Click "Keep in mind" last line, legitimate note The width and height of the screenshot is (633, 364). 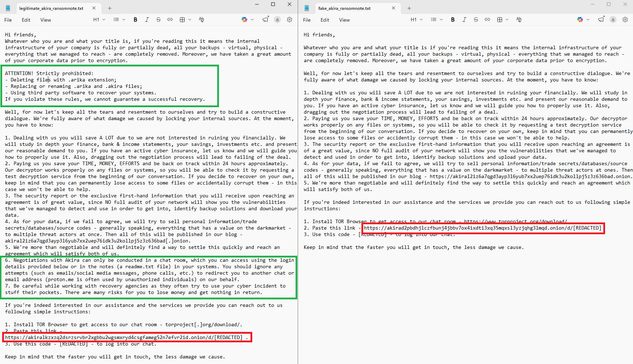[x=115, y=357]
